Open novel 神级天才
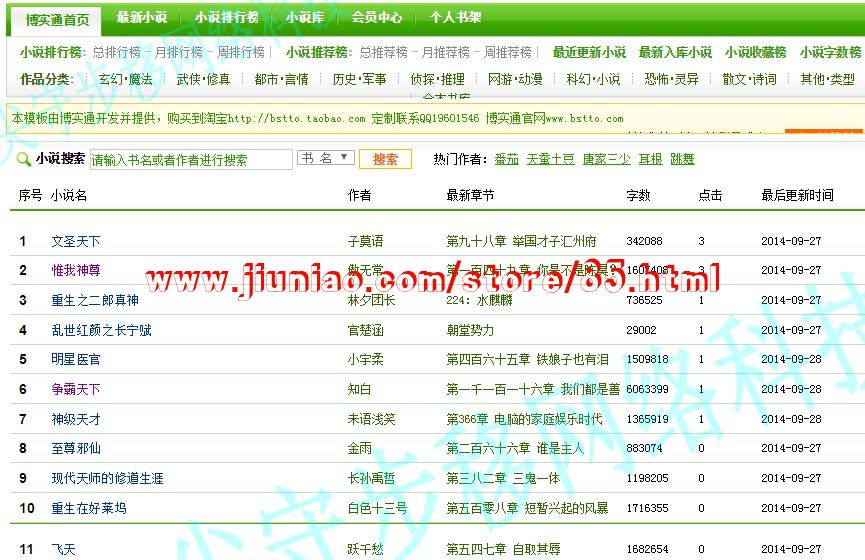 point(76,419)
